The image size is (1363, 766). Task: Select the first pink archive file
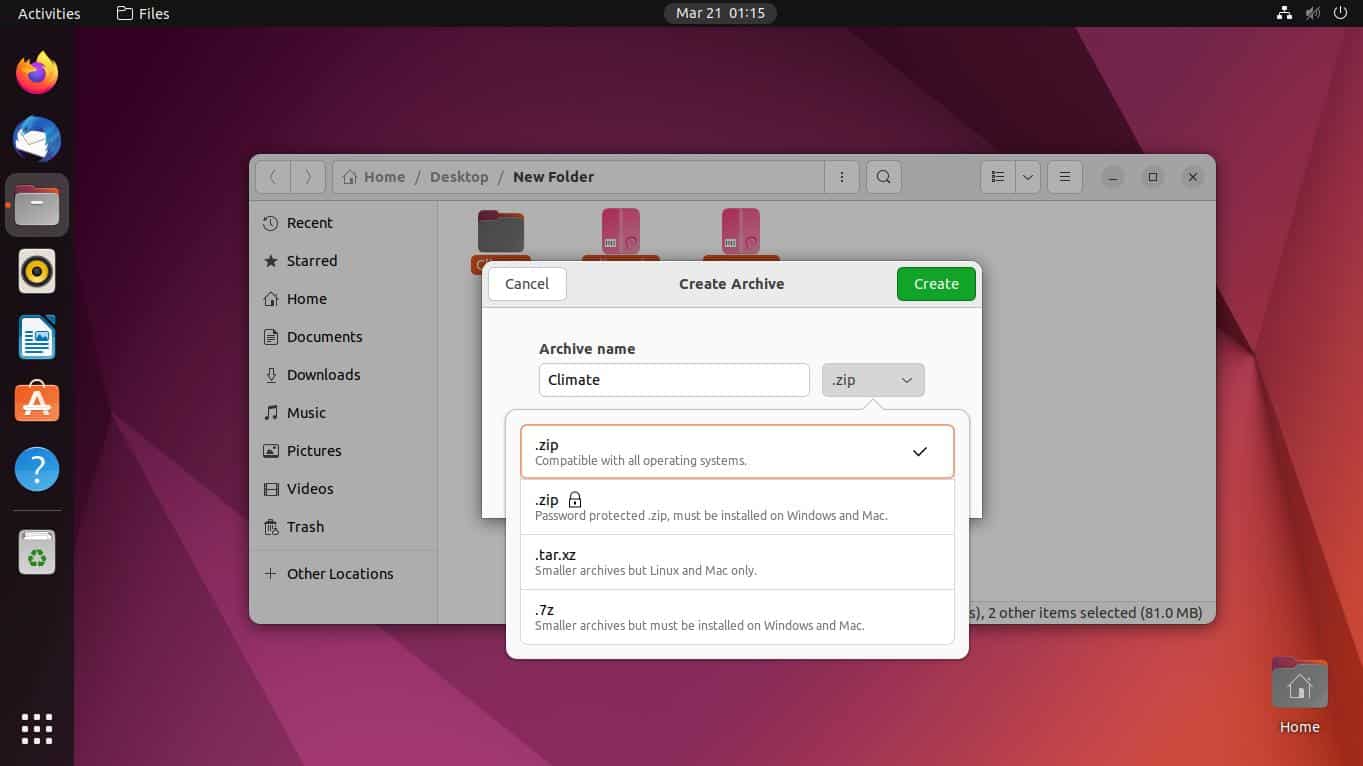[x=621, y=231]
